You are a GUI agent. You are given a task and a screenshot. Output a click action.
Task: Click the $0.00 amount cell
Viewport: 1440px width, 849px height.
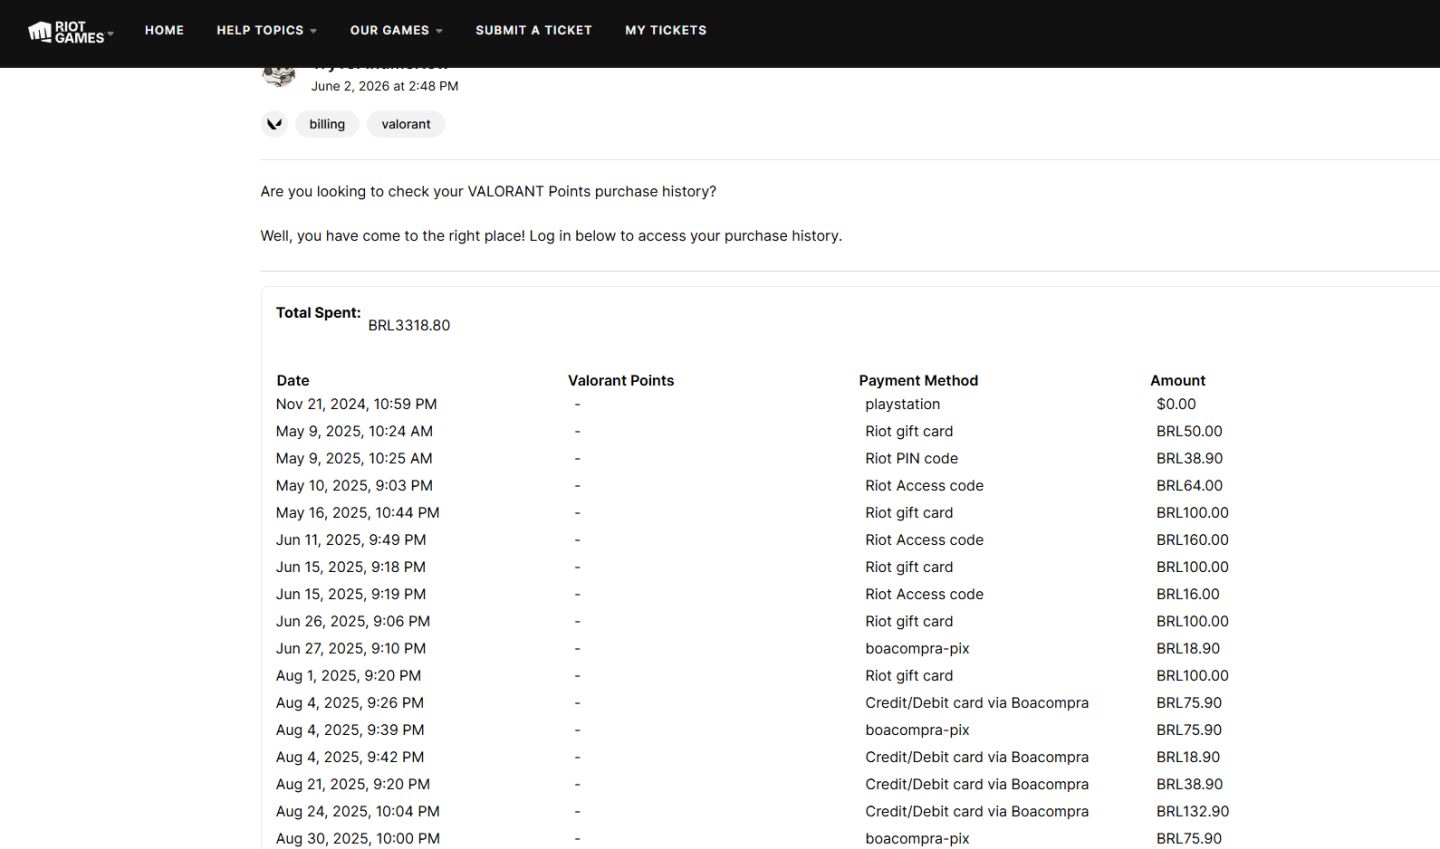click(x=1176, y=404)
